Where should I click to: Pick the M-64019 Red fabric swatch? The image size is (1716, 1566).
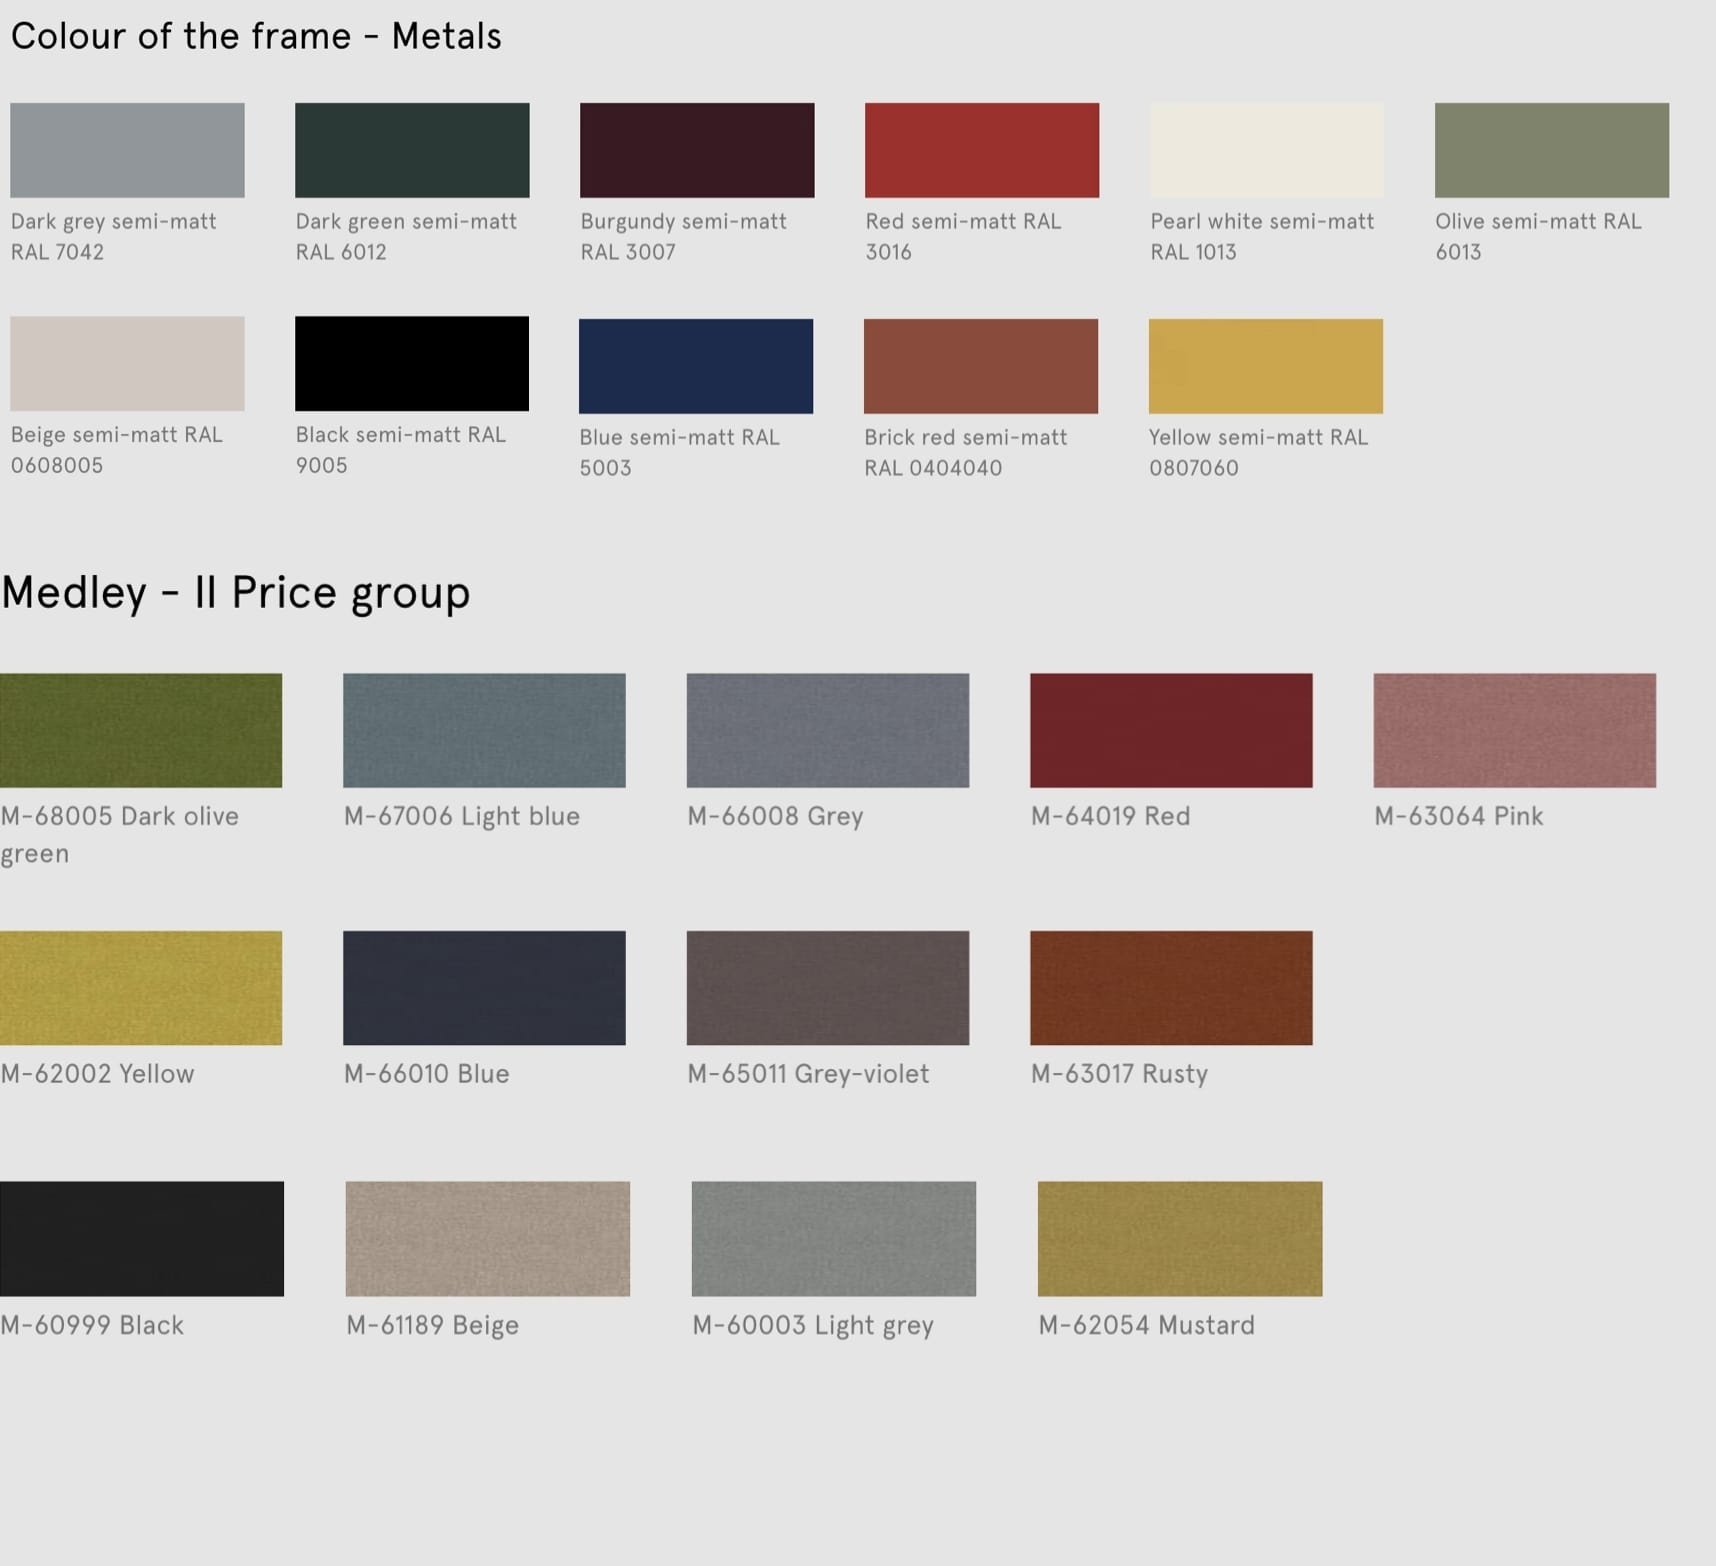1171,730
